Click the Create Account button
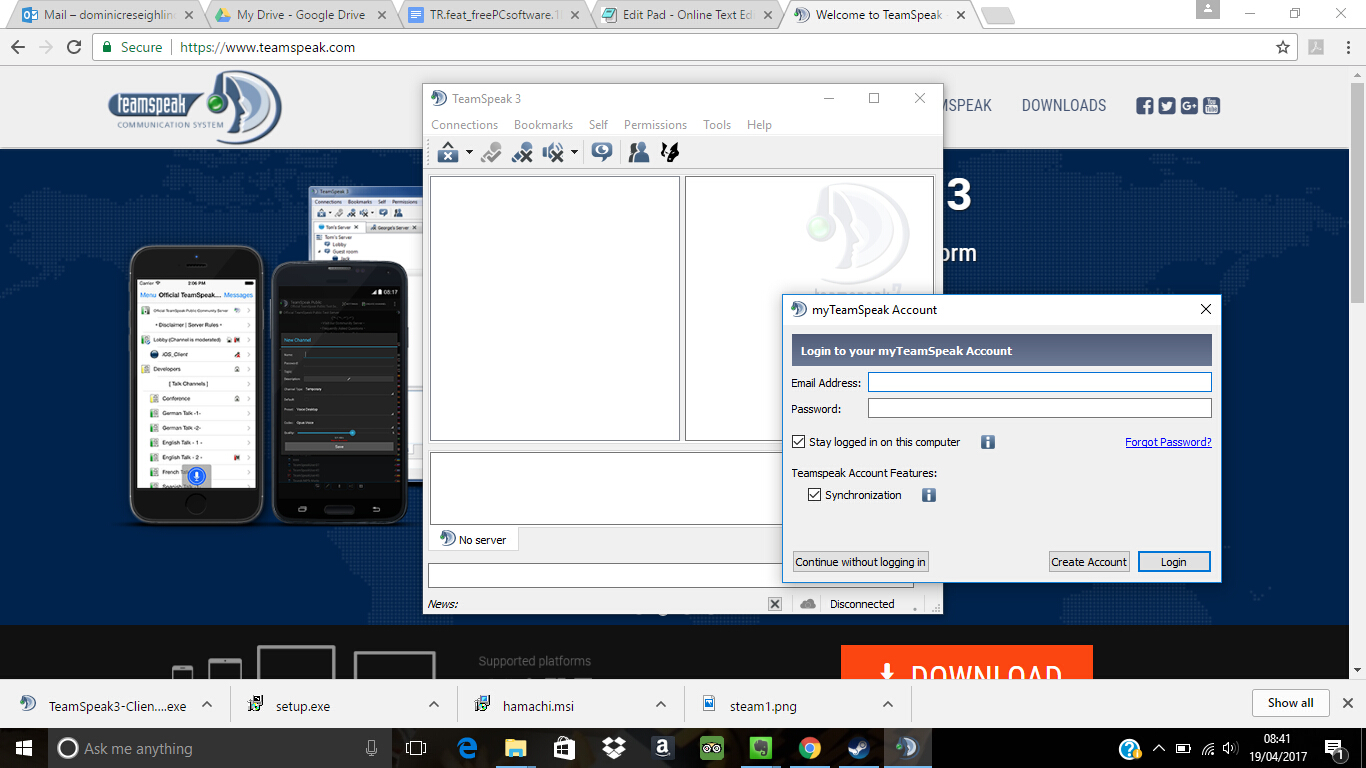Image resolution: width=1366 pixels, height=768 pixels. coord(1089,562)
